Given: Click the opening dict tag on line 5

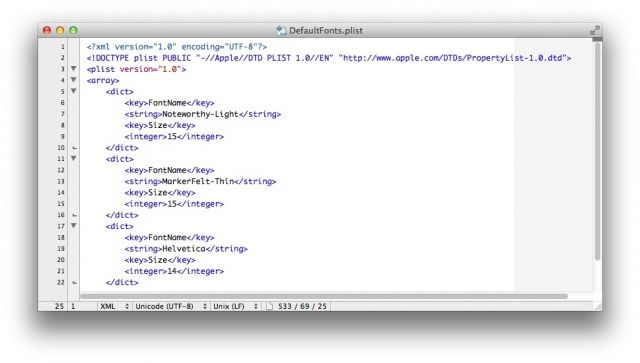Looking at the screenshot, I should 120,91.
